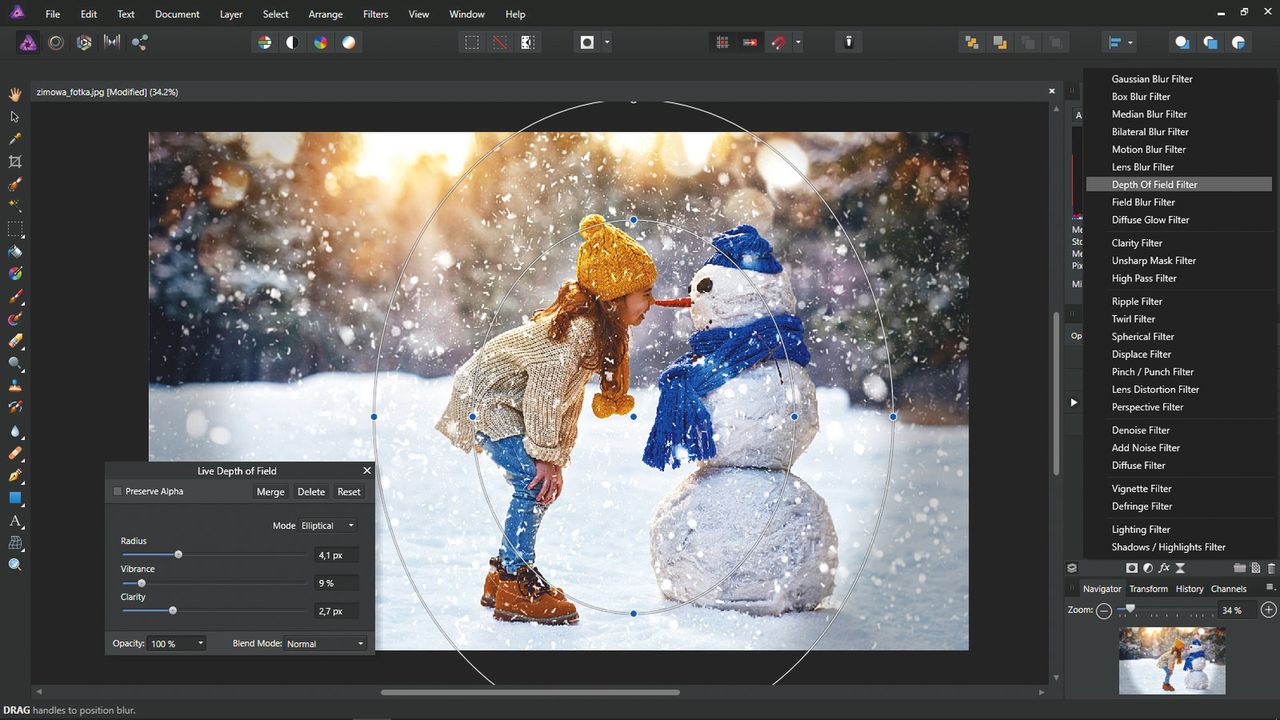Click the Navigator preview thumbnail
Image resolution: width=1280 pixels, height=720 pixels.
click(1172, 660)
